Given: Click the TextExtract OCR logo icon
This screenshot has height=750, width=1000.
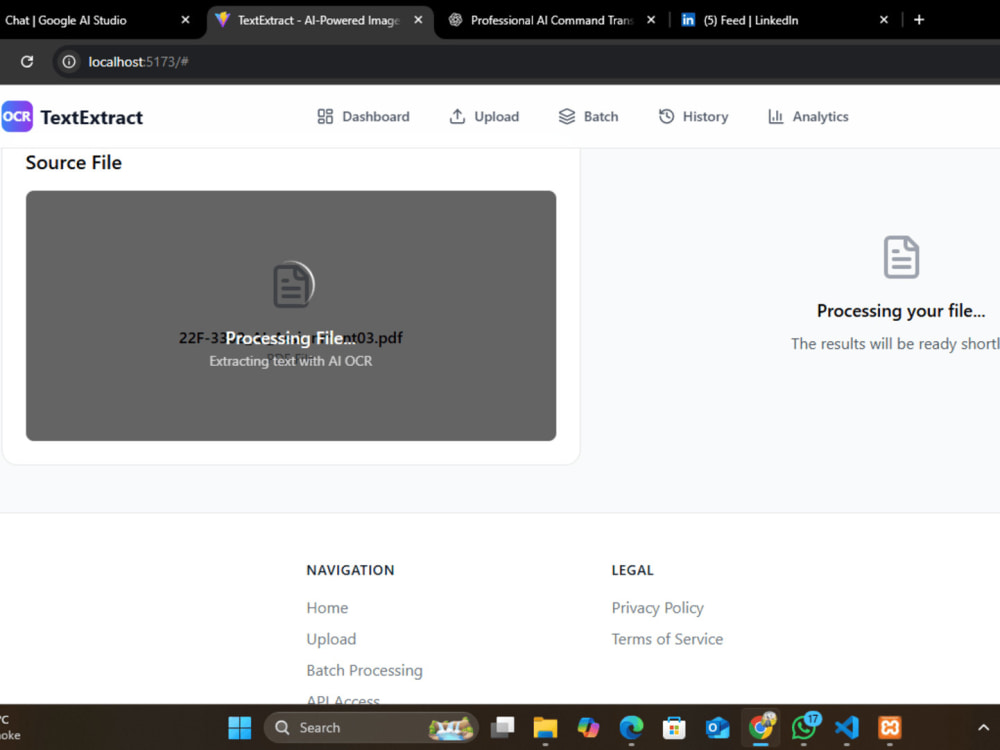Looking at the screenshot, I should 17,117.
